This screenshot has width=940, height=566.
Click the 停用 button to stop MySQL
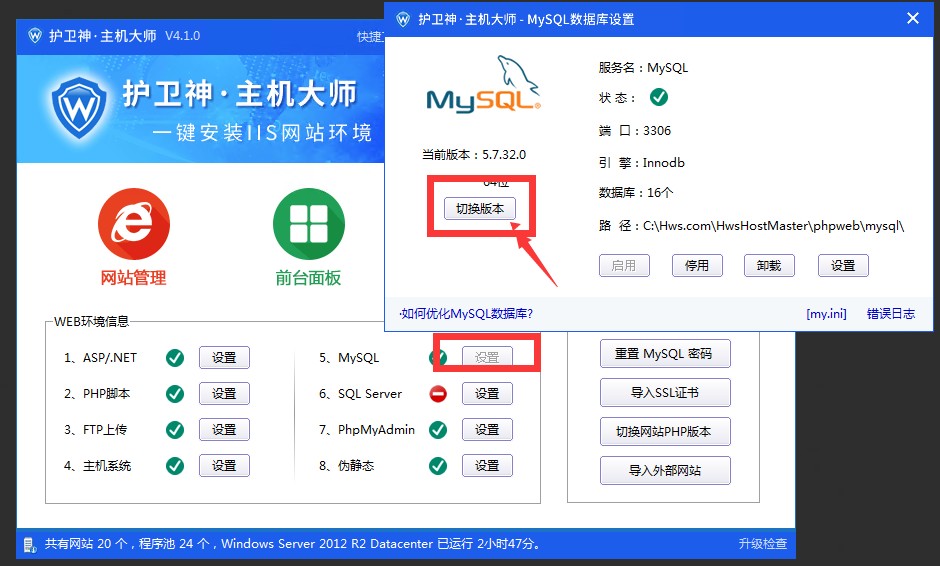coord(696,265)
